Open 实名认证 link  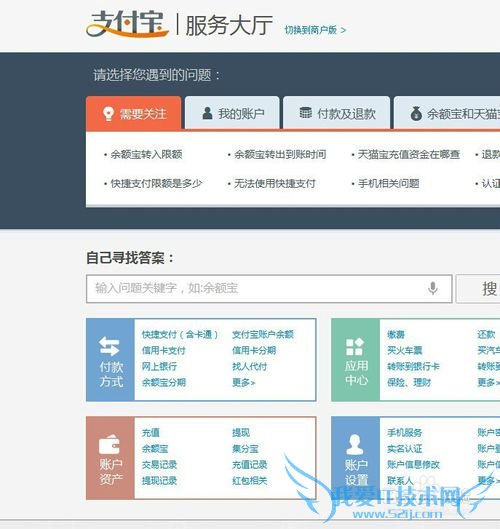click(x=405, y=449)
